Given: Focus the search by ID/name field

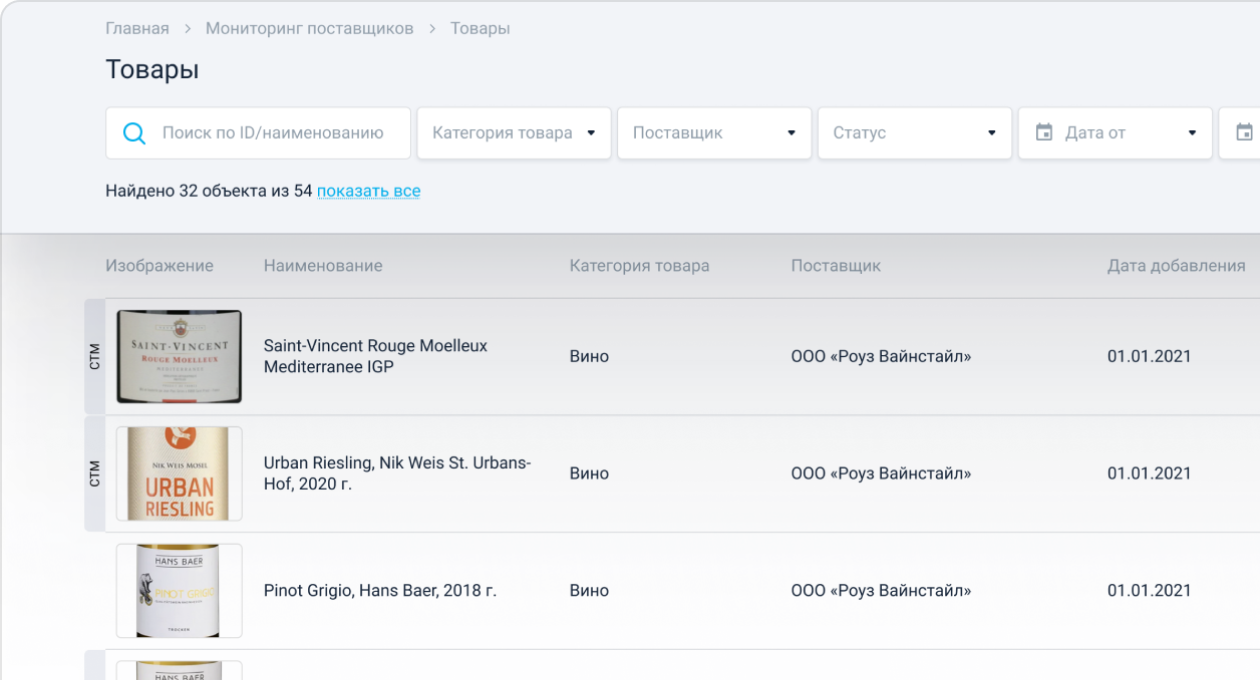Looking at the screenshot, I should (x=272, y=133).
